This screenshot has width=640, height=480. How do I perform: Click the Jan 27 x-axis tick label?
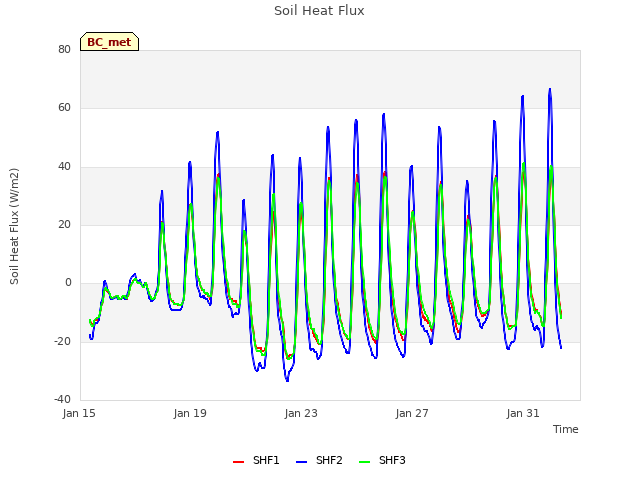point(412,413)
